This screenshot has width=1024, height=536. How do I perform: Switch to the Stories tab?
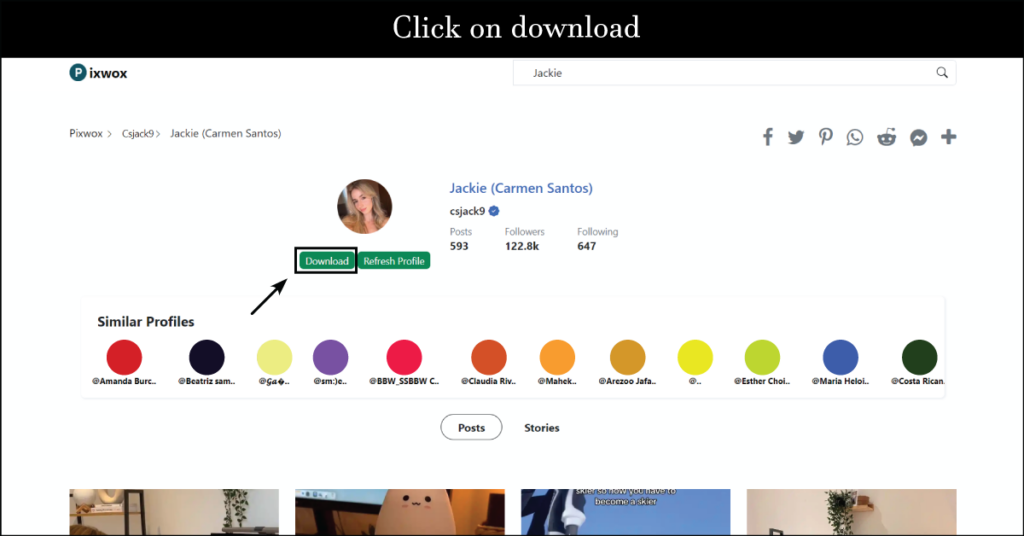point(542,428)
